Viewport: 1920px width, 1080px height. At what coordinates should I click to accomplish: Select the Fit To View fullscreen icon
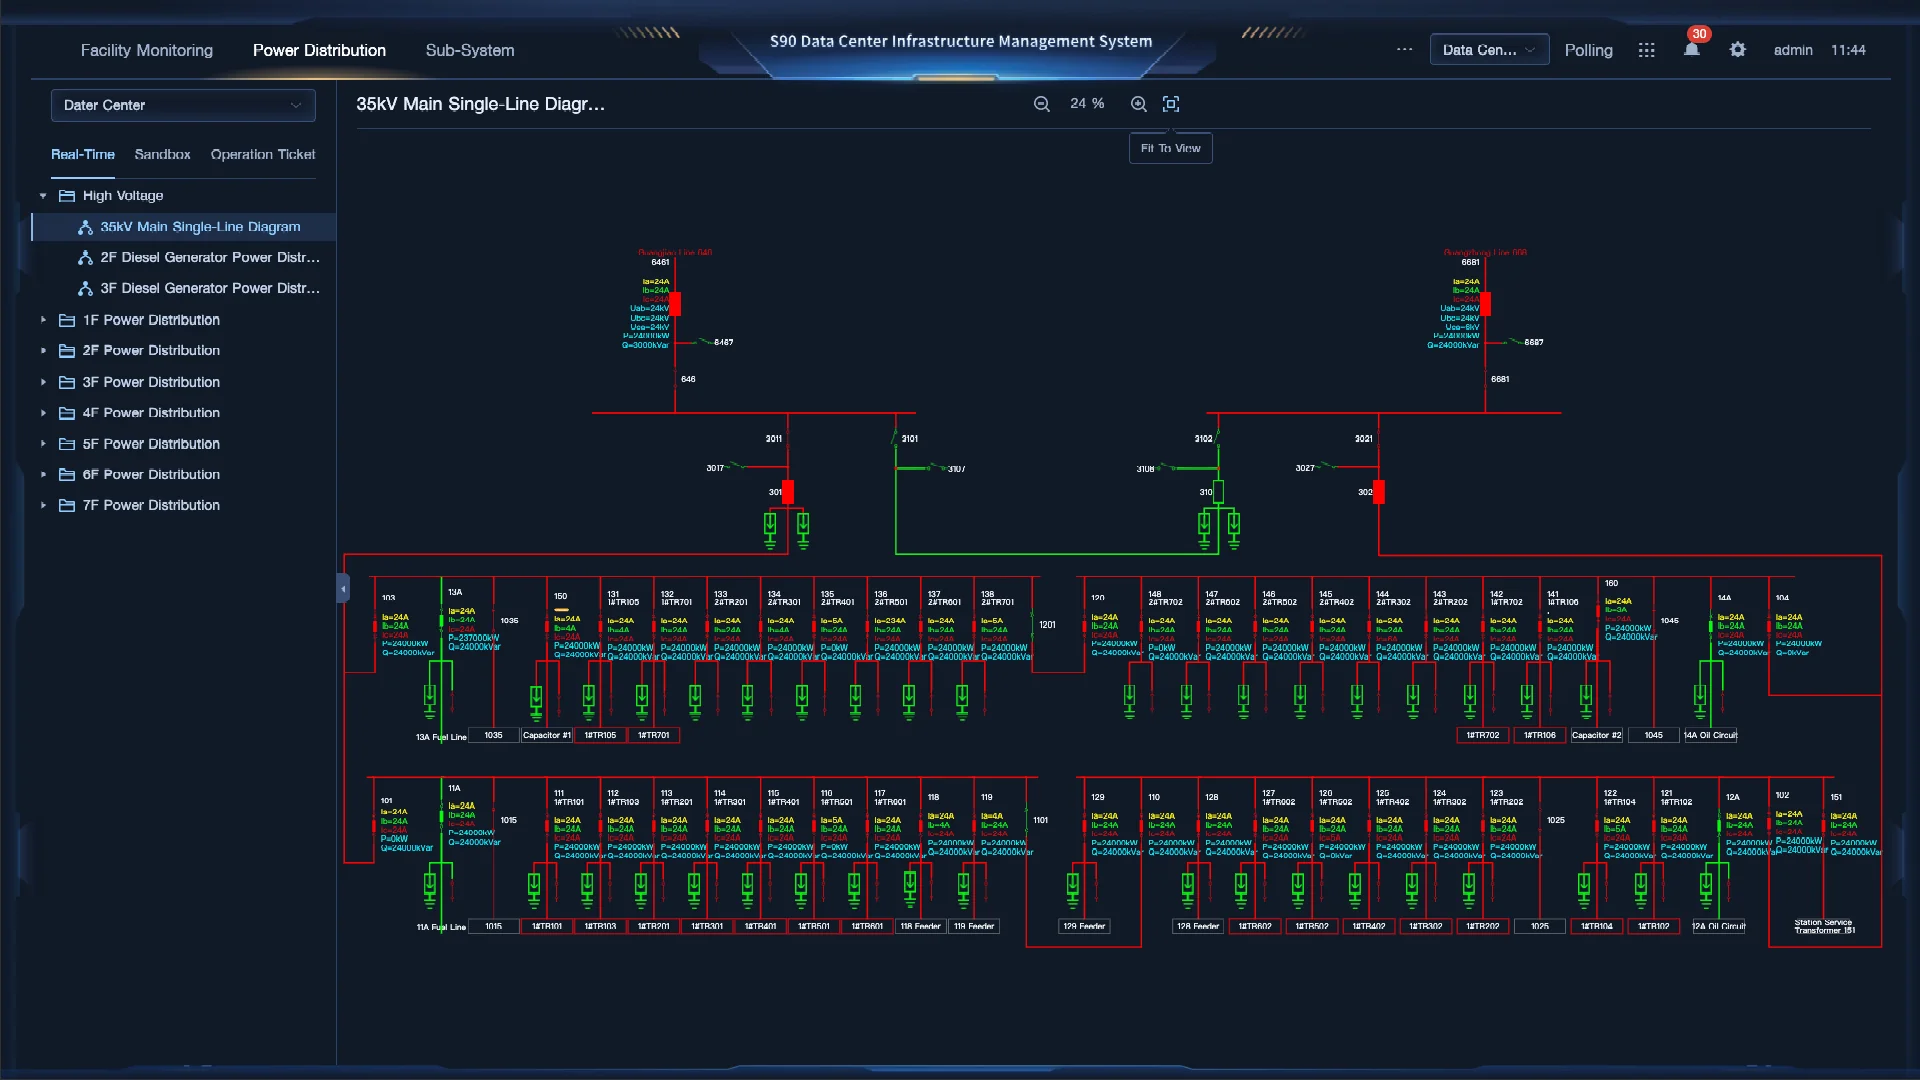coord(1170,103)
